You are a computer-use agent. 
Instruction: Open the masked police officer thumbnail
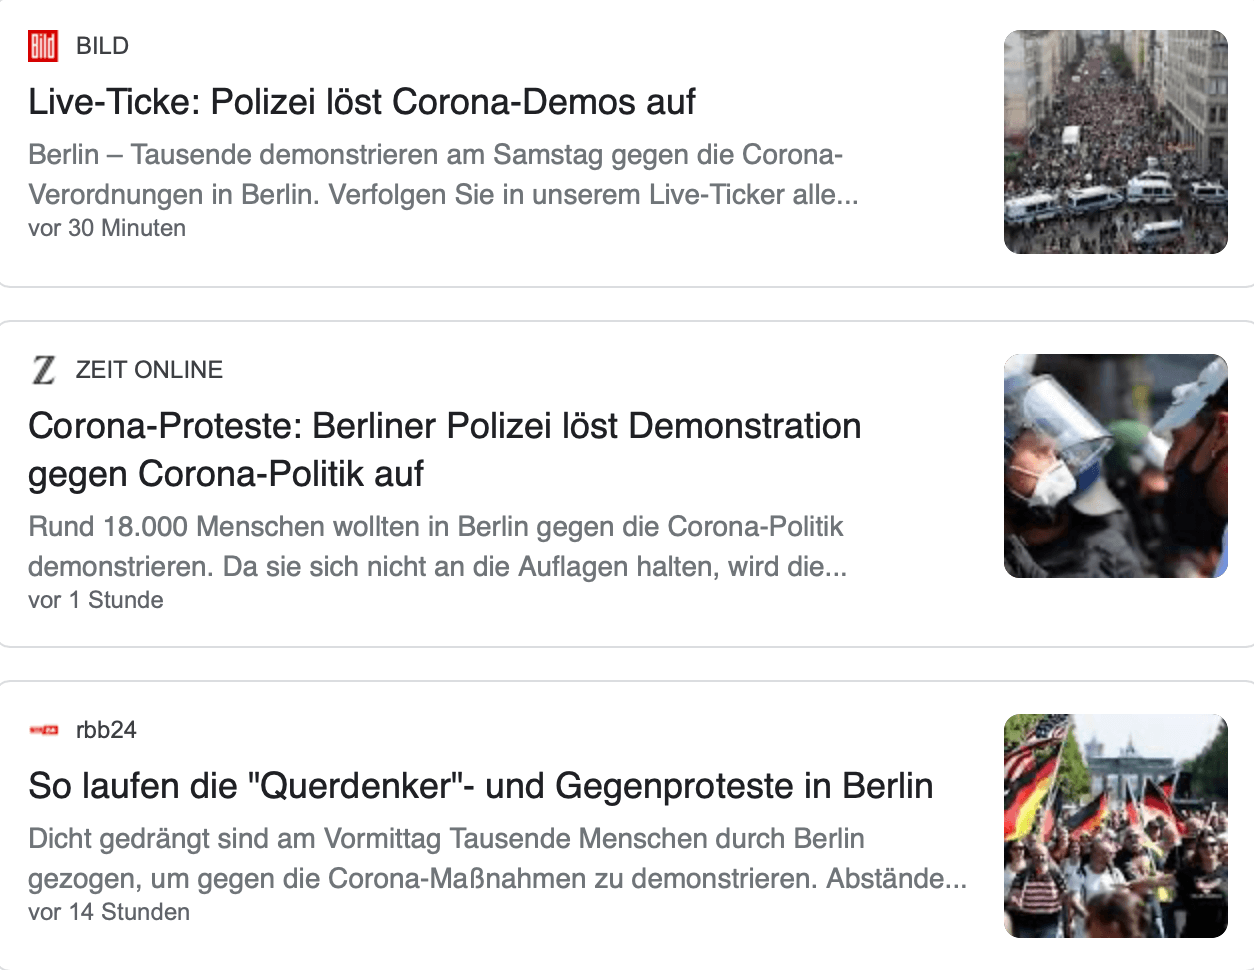1115,466
